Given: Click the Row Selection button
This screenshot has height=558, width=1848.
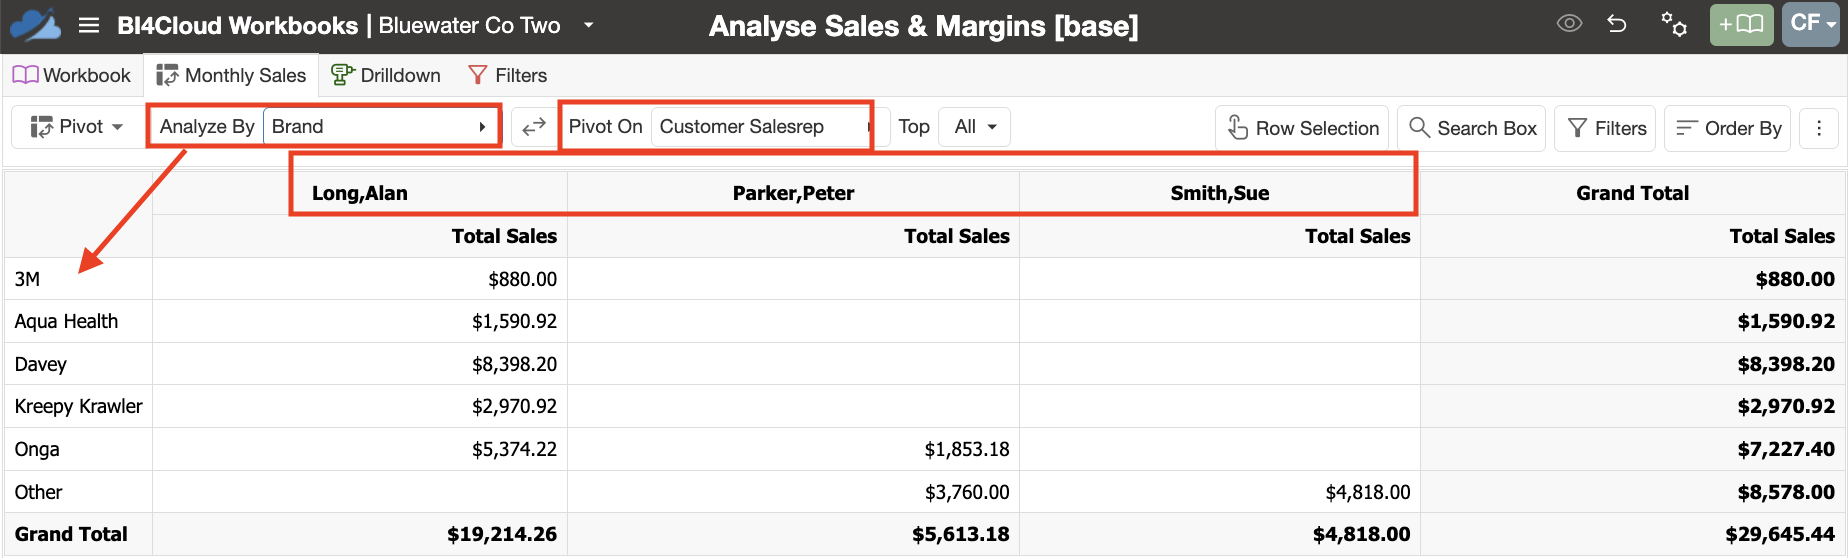Looking at the screenshot, I should [x=1302, y=128].
